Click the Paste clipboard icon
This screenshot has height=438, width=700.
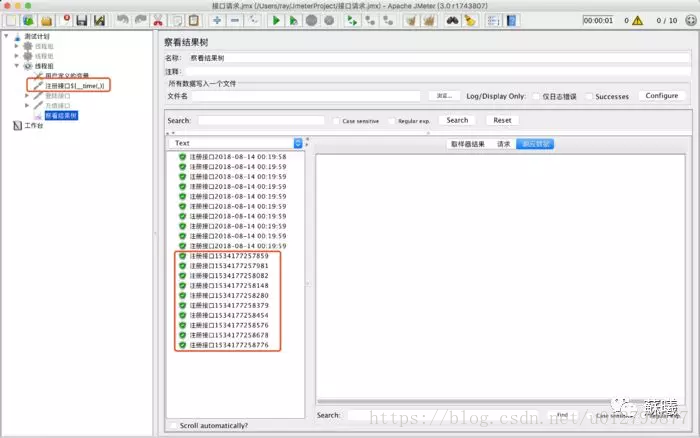194,21
